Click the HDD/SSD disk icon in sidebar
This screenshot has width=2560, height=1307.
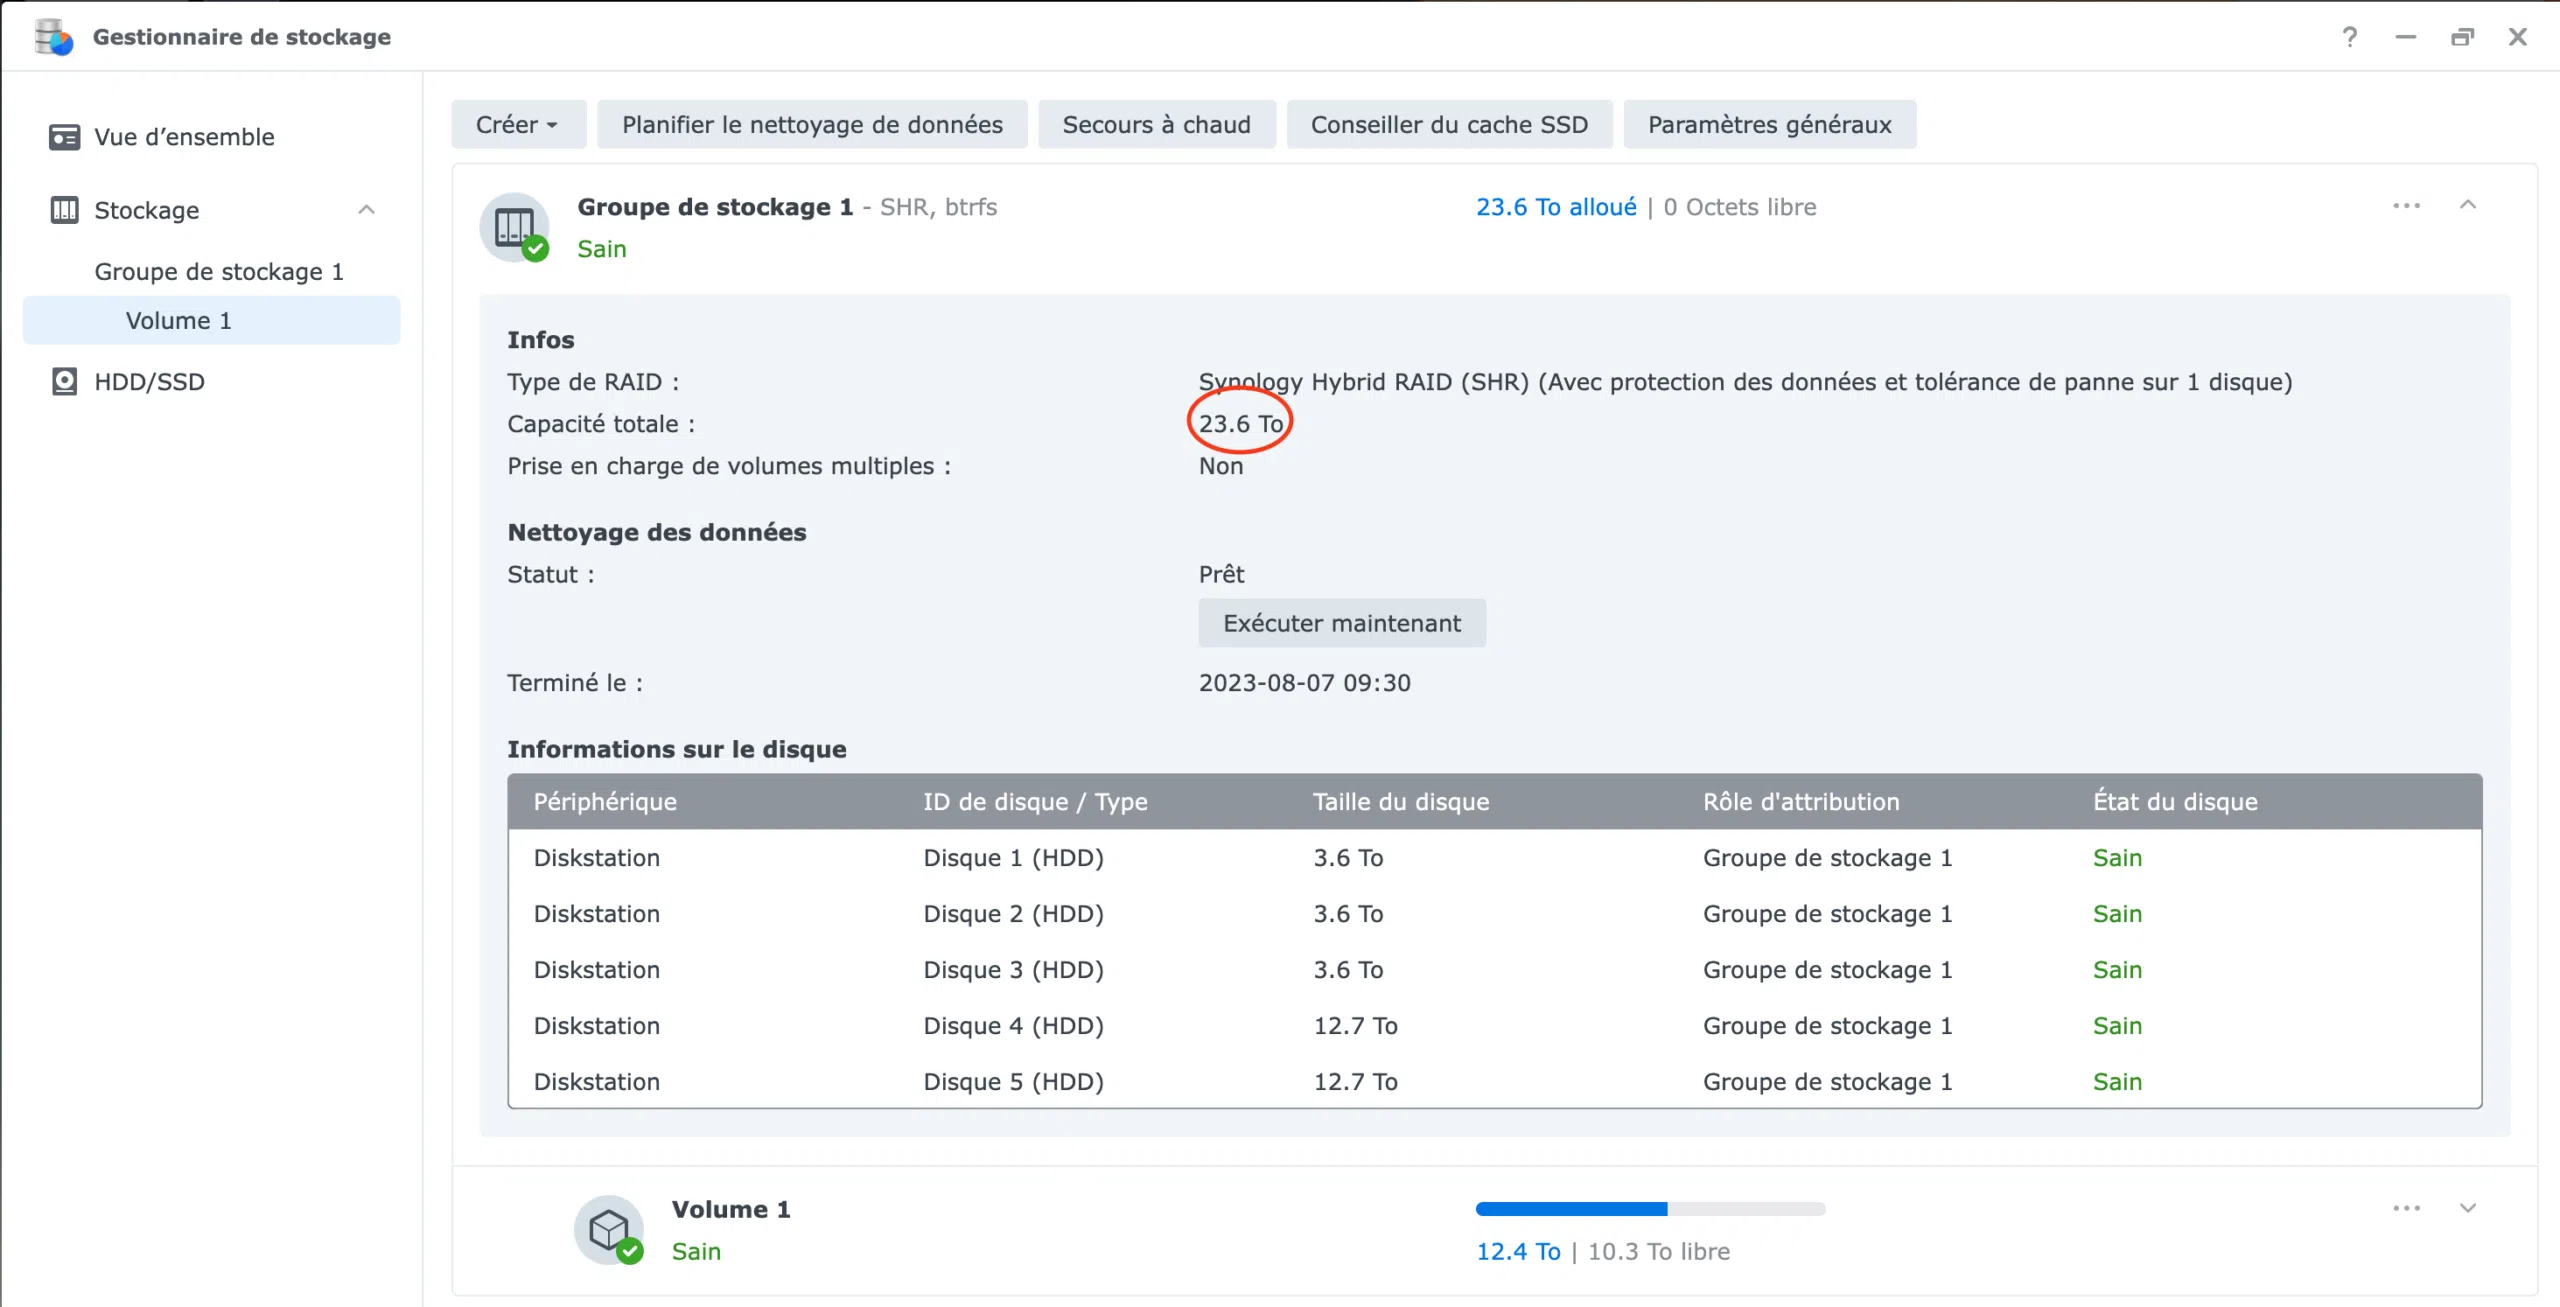pyautogui.click(x=64, y=382)
